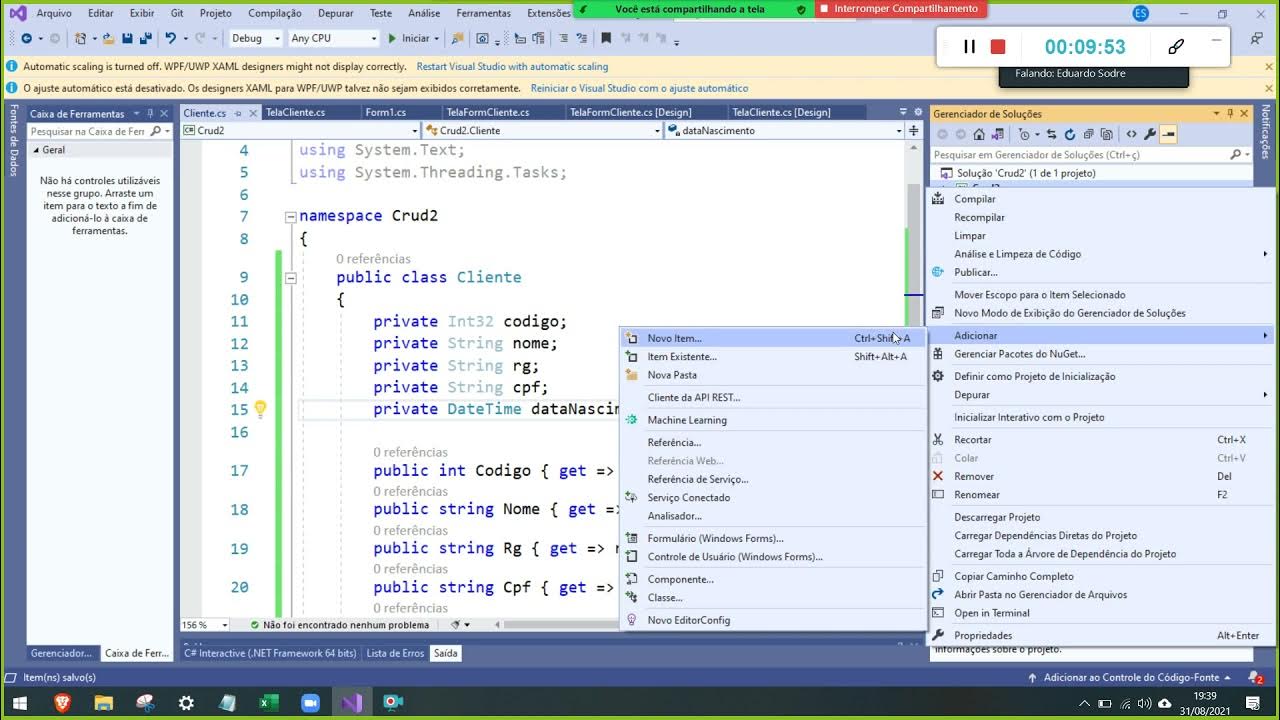
Task: Open the Crud2 project navigation dropdown
Action: point(301,130)
